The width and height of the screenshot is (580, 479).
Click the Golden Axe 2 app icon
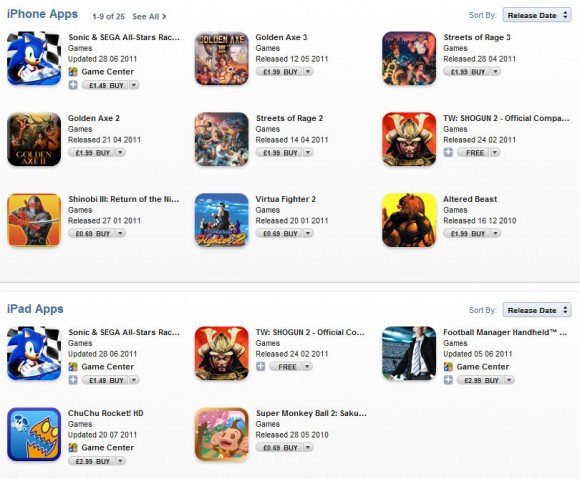[x=34, y=139]
